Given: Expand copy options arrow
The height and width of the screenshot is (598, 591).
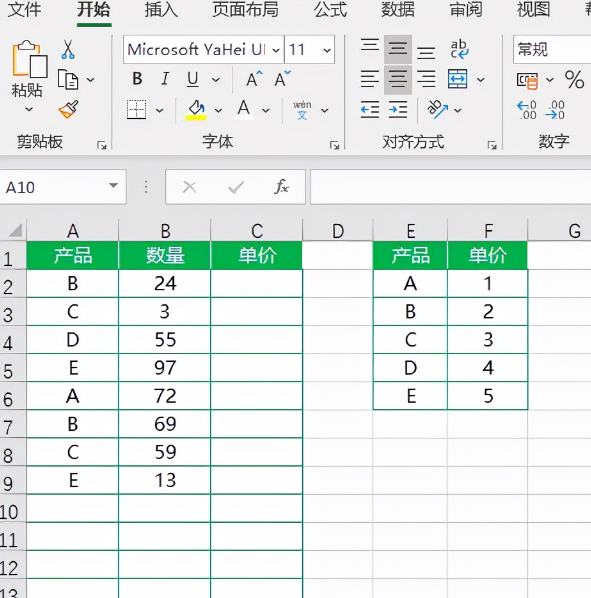Looking at the screenshot, I should [x=90, y=80].
